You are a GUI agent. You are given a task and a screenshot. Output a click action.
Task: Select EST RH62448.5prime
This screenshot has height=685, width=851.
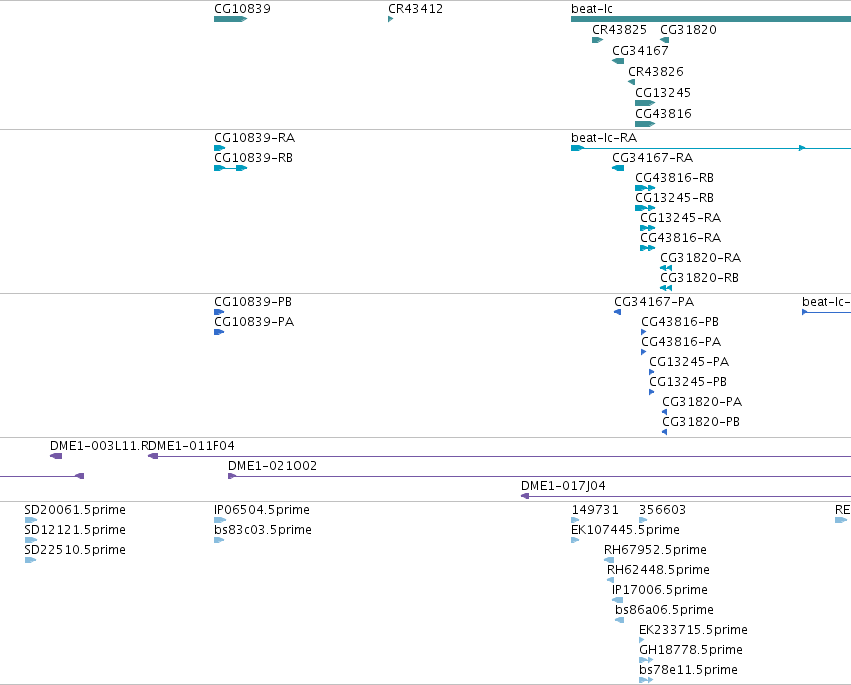point(658,570)
